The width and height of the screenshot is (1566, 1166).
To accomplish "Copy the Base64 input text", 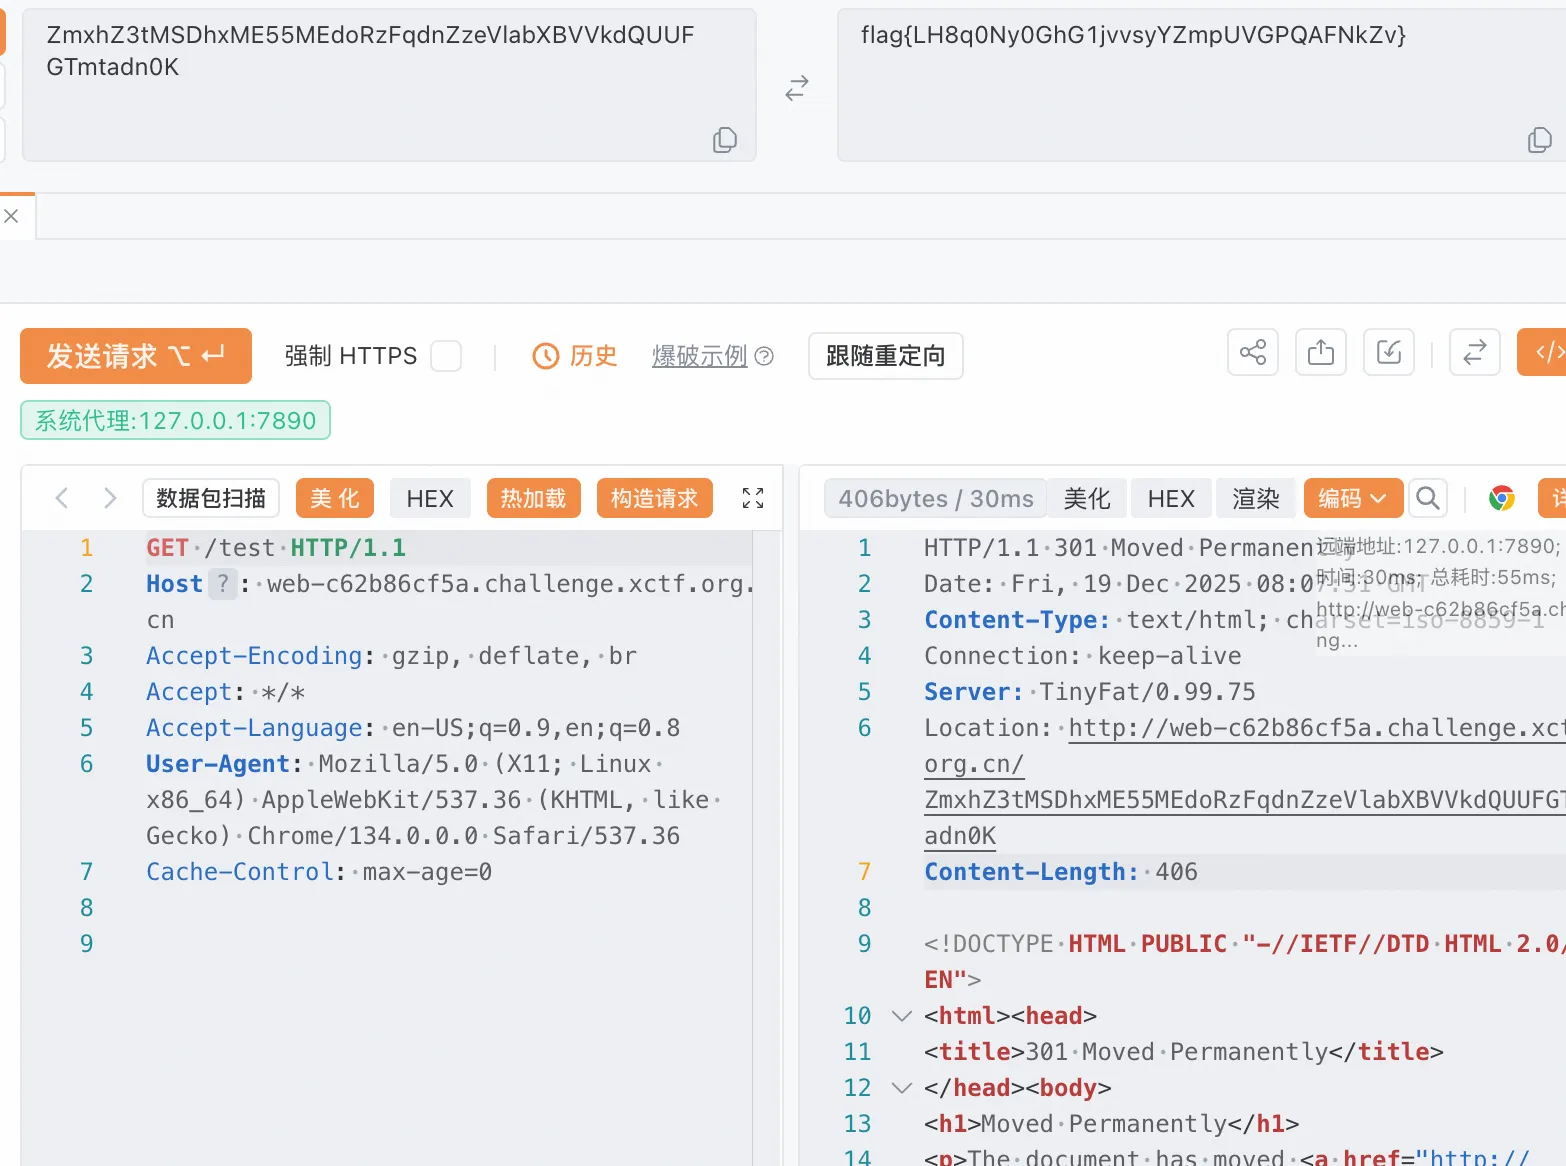I will 725,140.
